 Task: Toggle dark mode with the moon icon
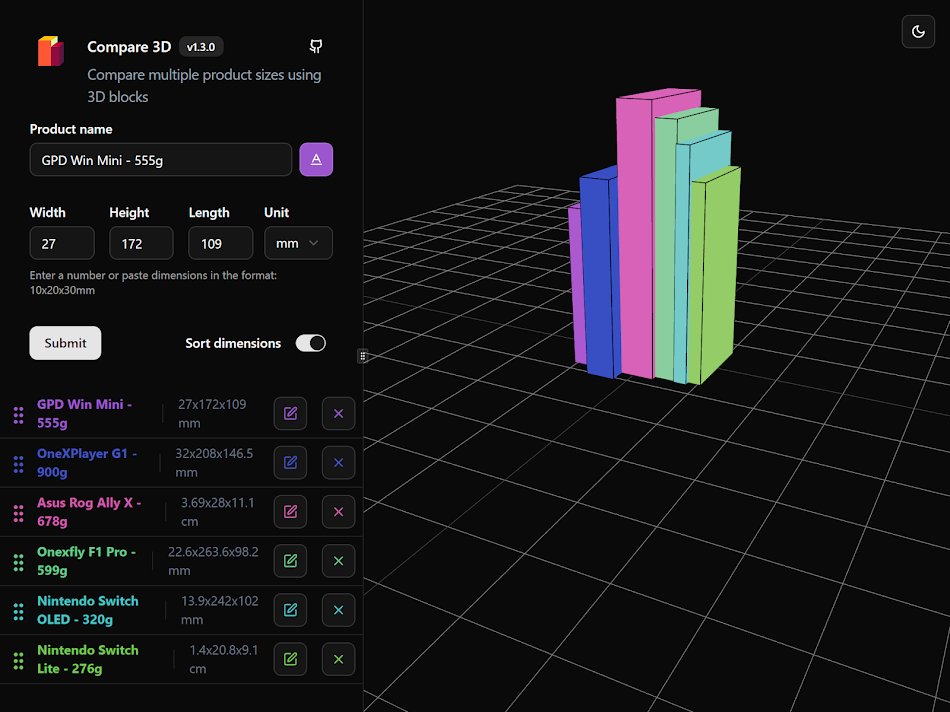click(x=918, y=32)
